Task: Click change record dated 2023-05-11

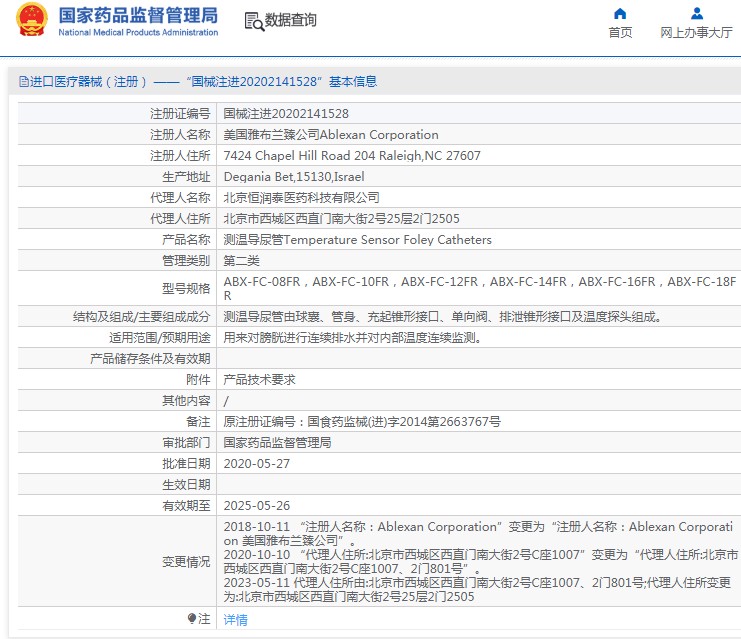Action: click(x=477, y=589)
